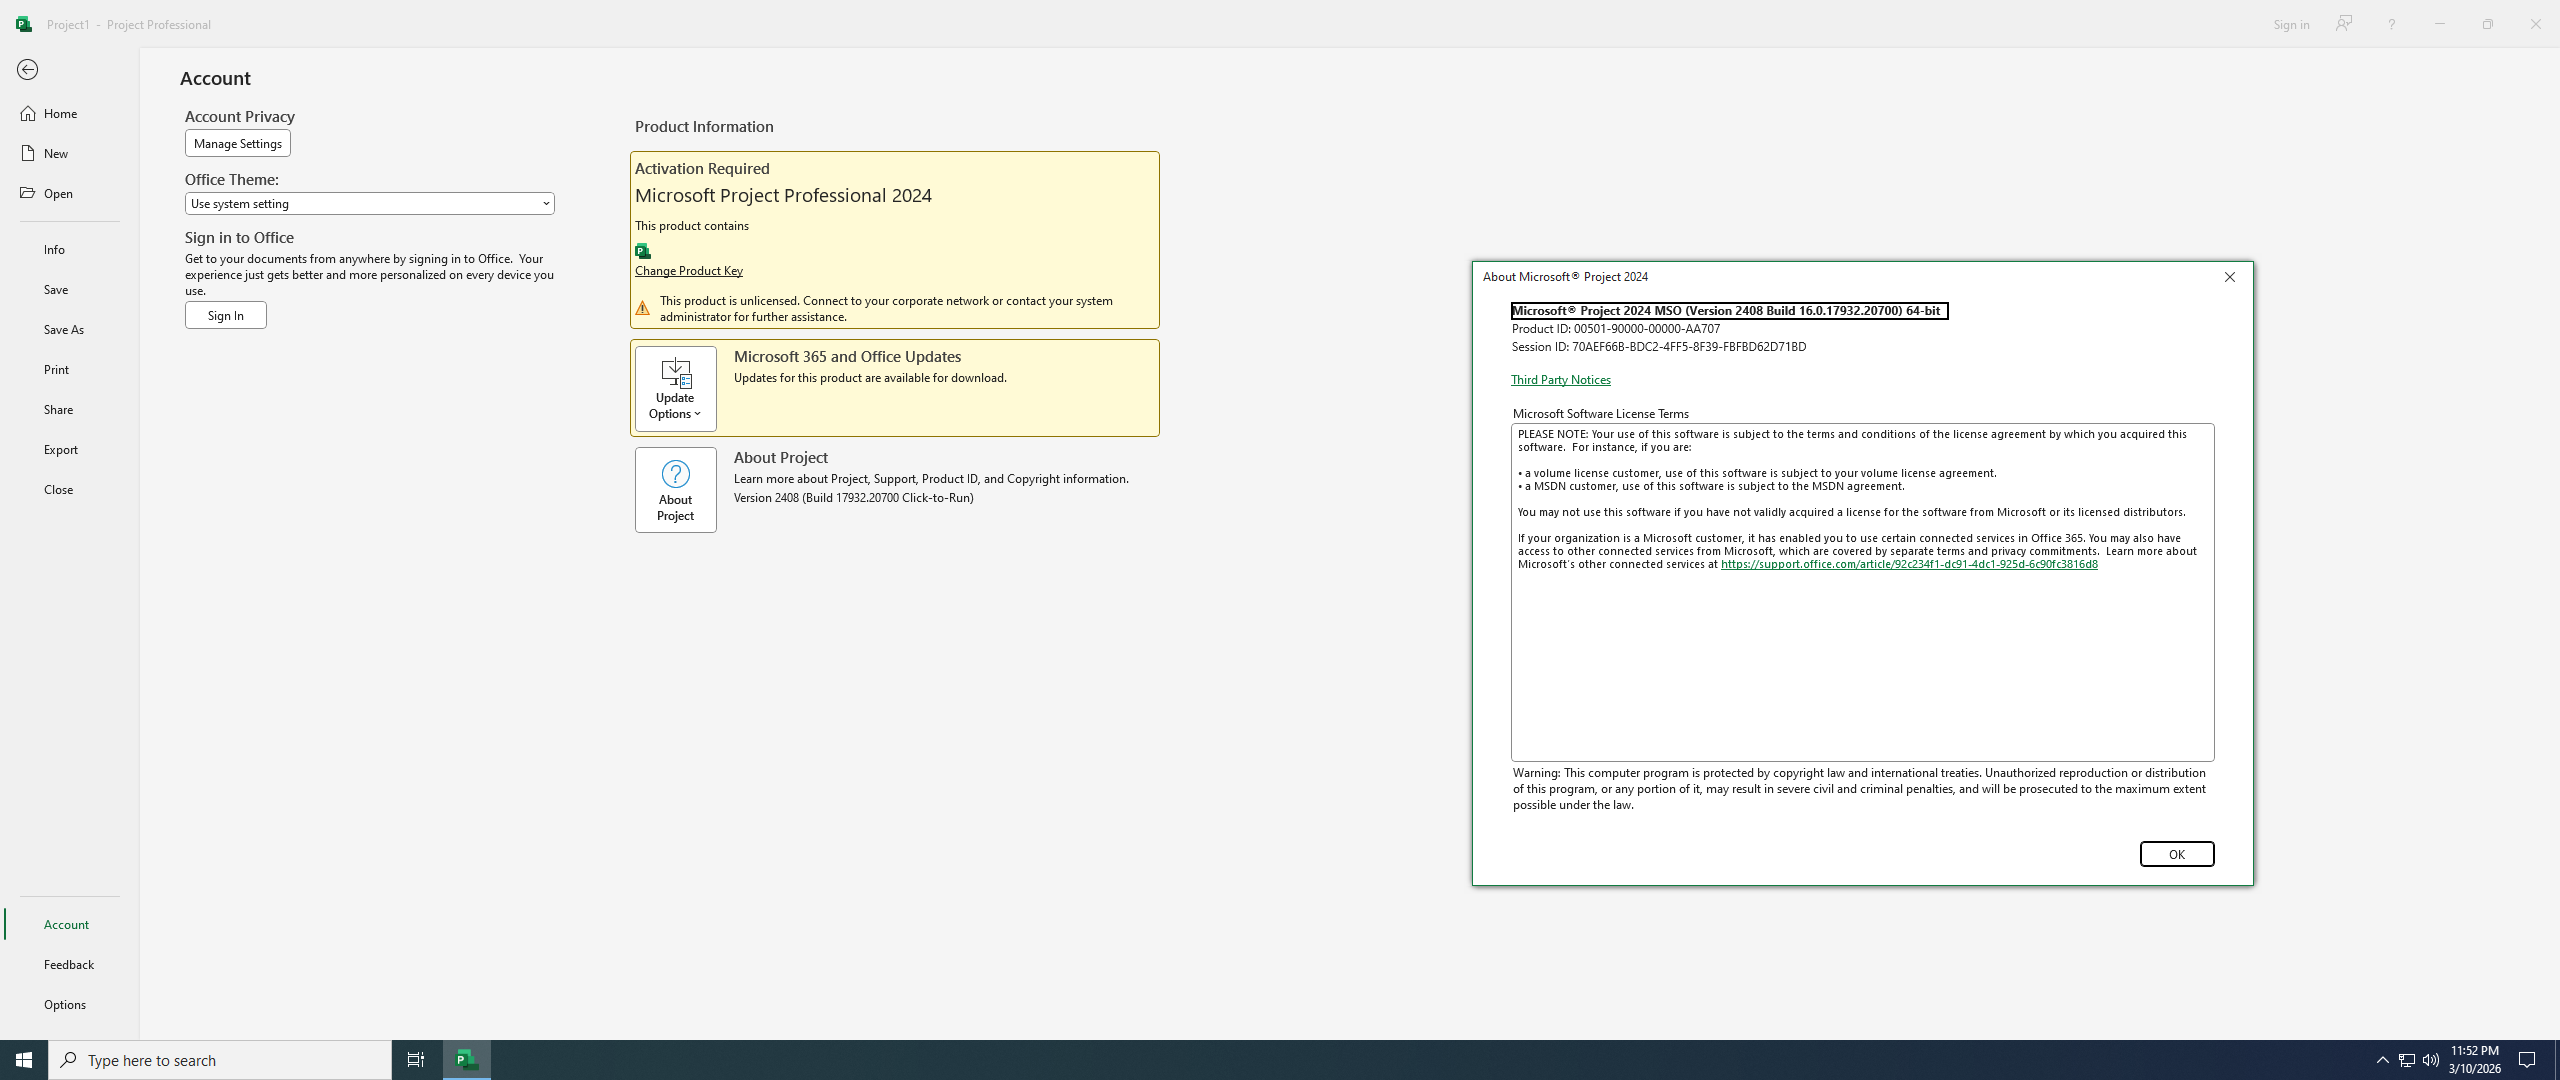Open Options in the backstage menu
This screenshot has height=1080, width=2560.
[65, 1004]
